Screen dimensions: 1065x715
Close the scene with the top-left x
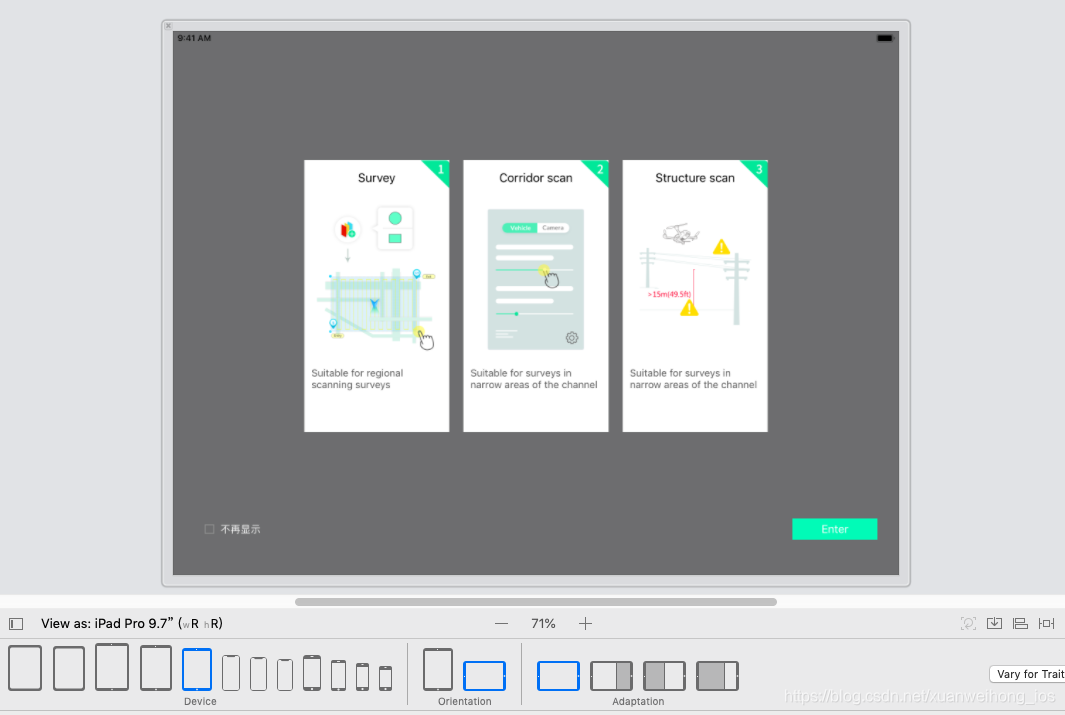pos(168,26)
